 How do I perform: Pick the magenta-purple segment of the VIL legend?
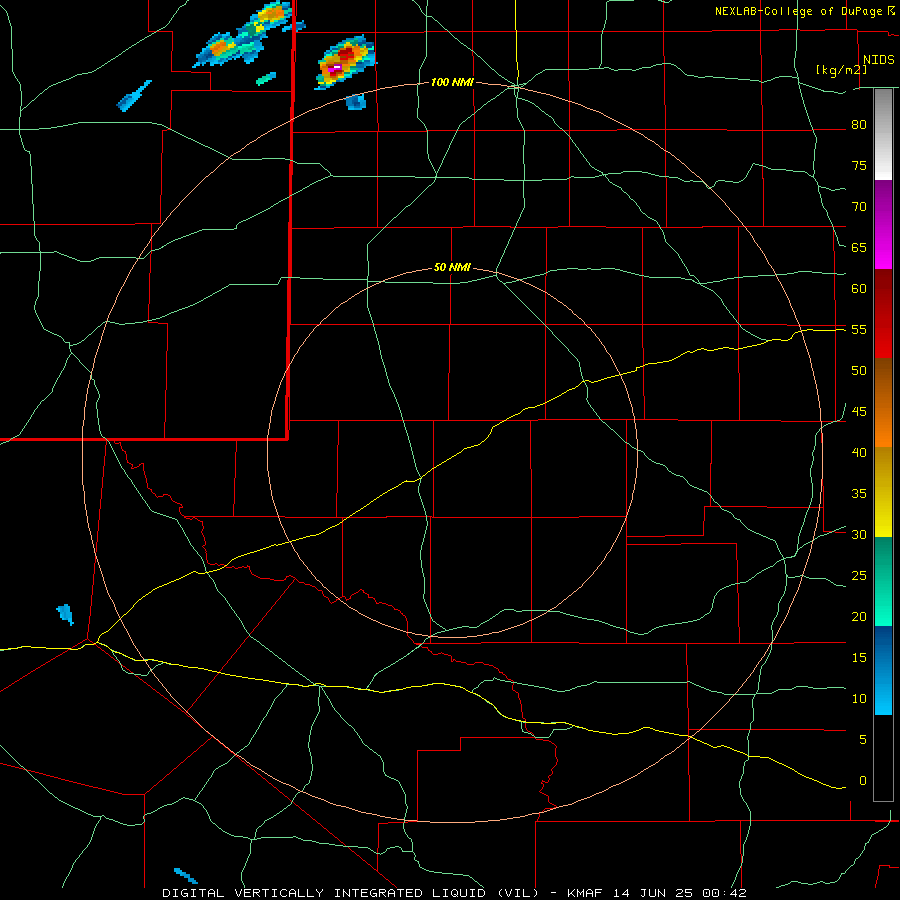(883, 224)
